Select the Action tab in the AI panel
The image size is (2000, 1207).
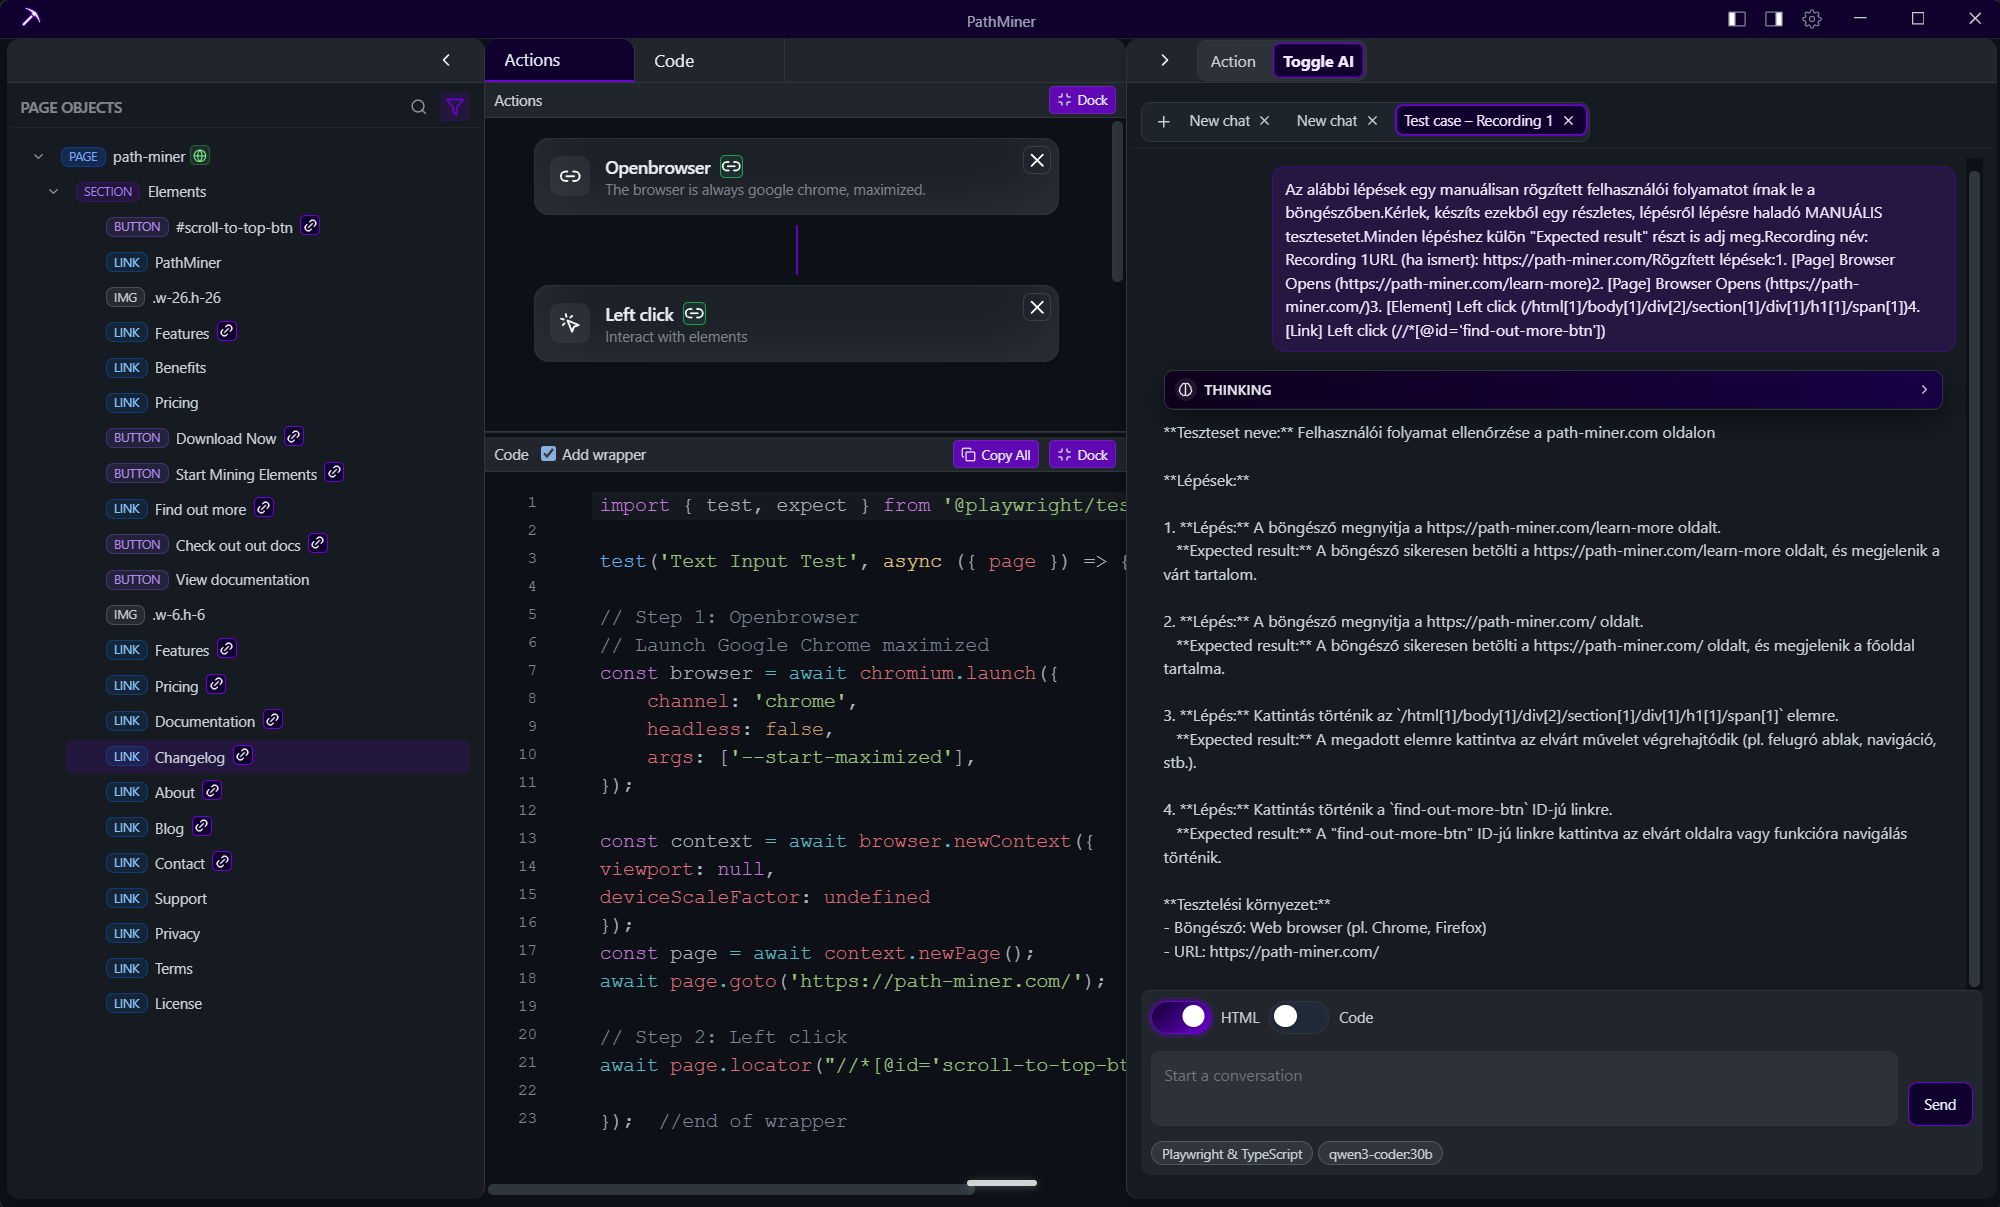(x=1232, y=60)
